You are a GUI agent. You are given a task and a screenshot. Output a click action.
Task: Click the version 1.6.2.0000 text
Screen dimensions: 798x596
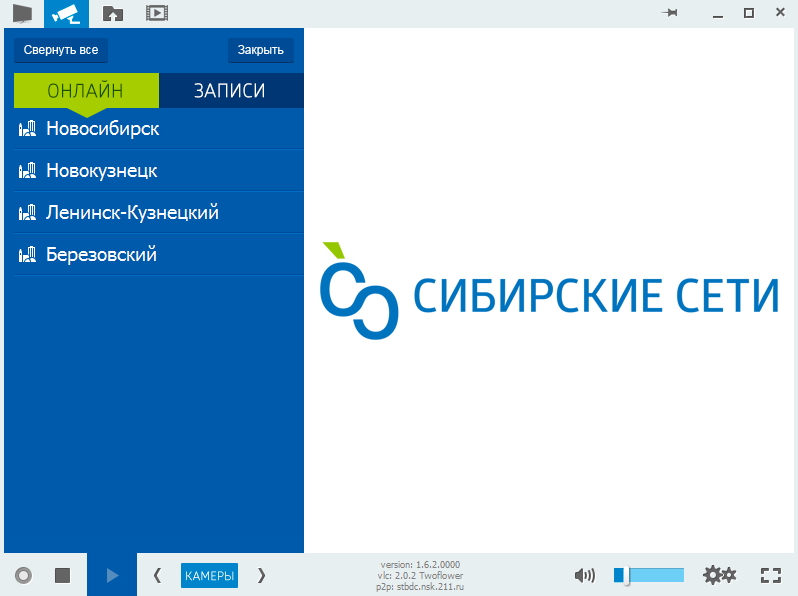point(420,564)
